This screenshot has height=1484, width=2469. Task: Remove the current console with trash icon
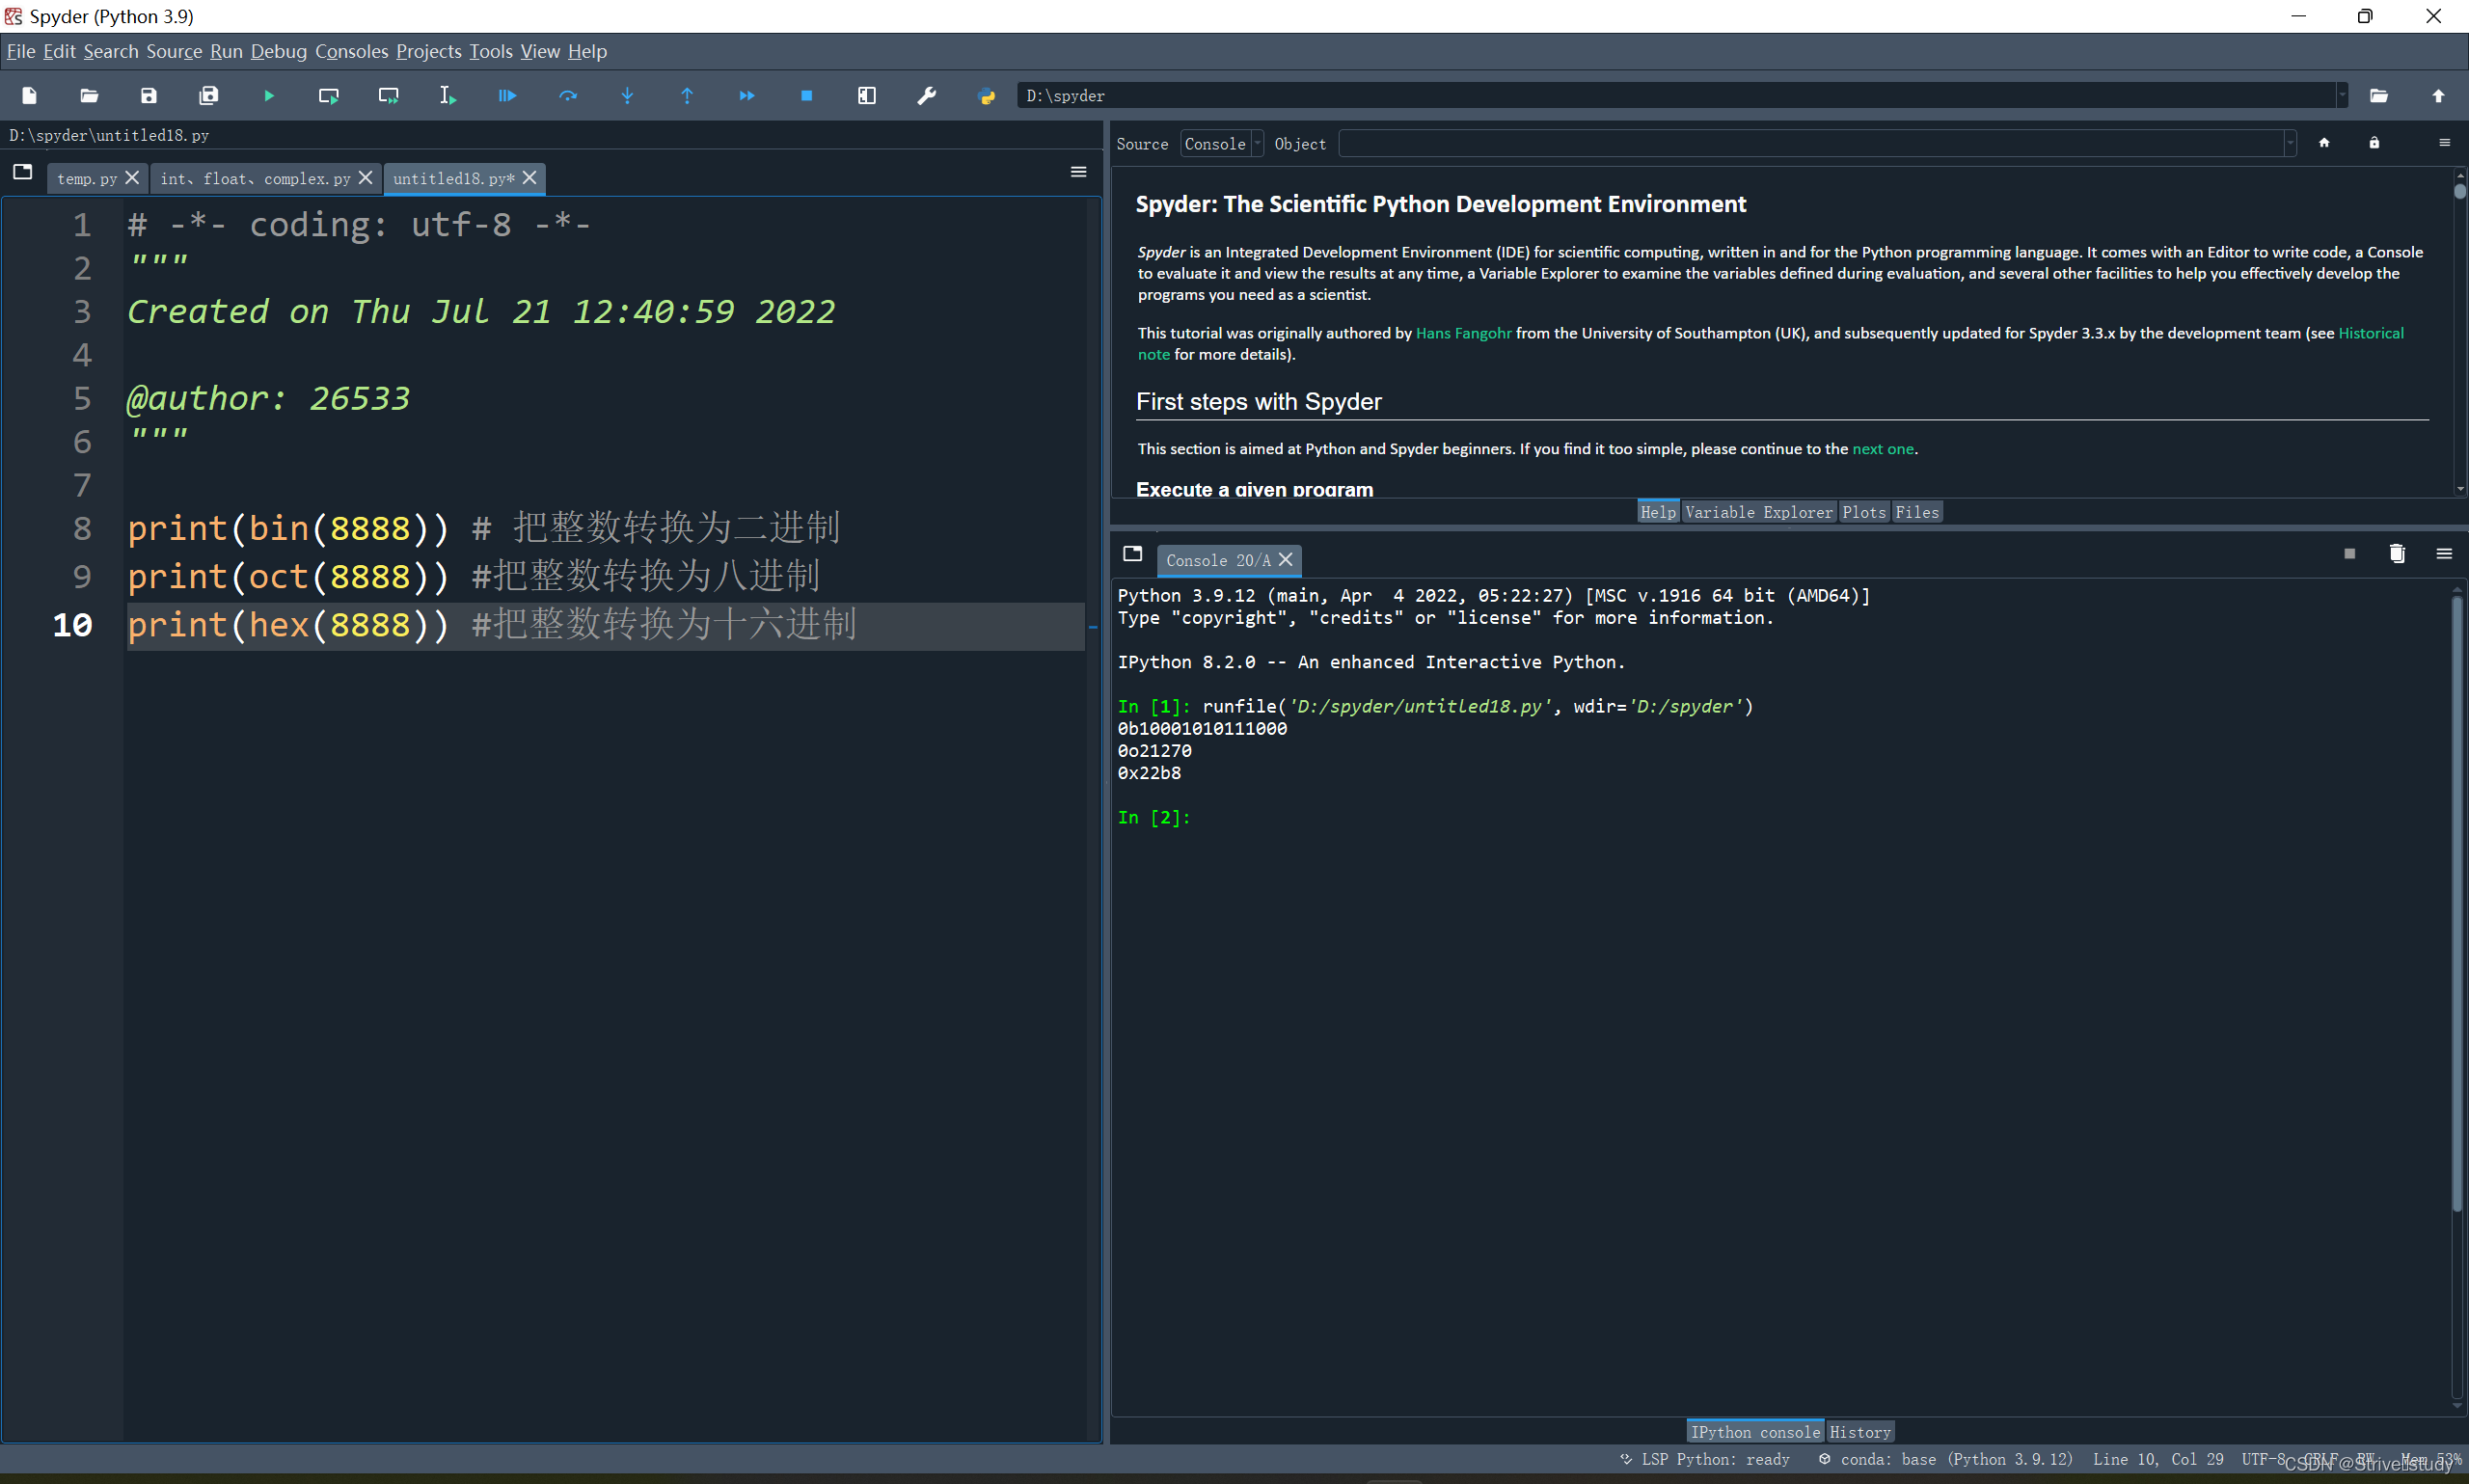pos(2396,553)
